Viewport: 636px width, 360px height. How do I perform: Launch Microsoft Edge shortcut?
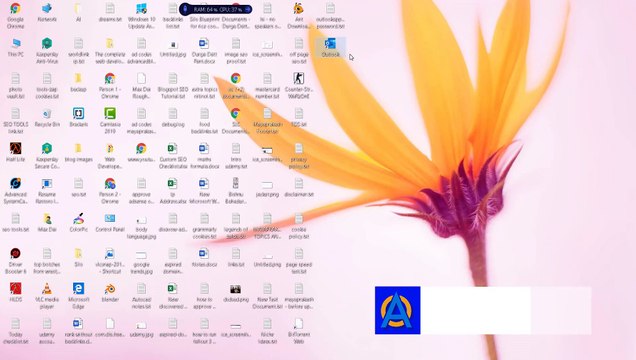click(x=79, y=296)
